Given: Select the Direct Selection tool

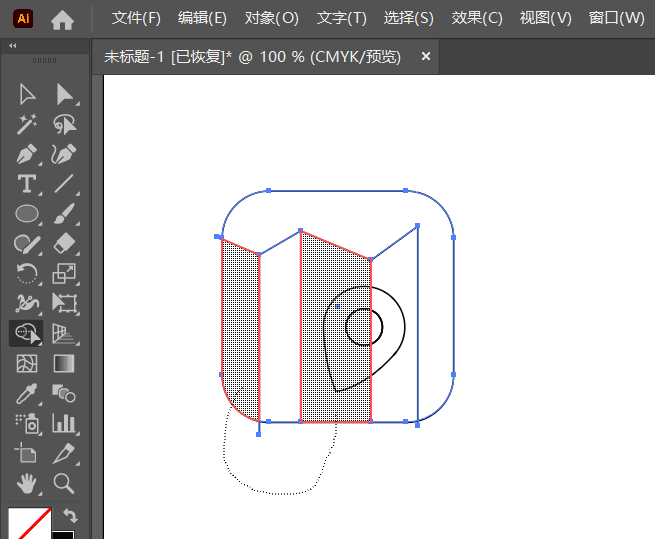Looking at the screenshot, I should pos(65,94).
